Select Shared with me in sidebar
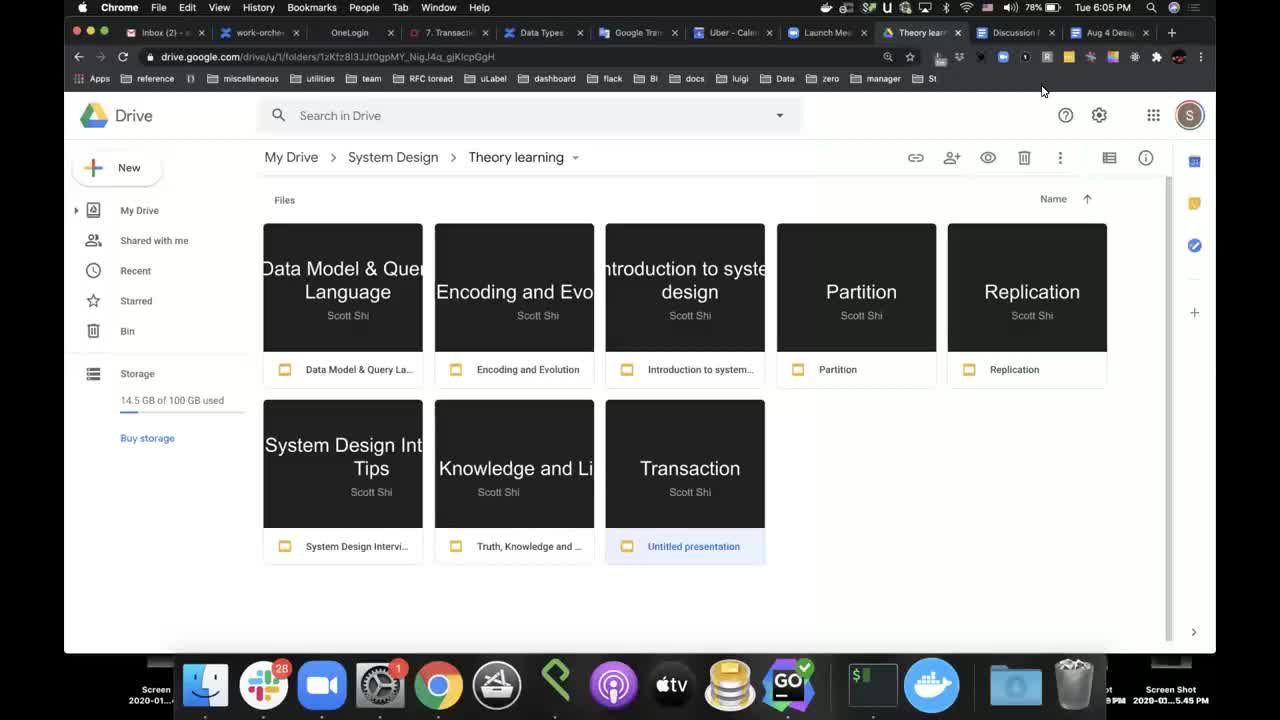 pos(154,241)
